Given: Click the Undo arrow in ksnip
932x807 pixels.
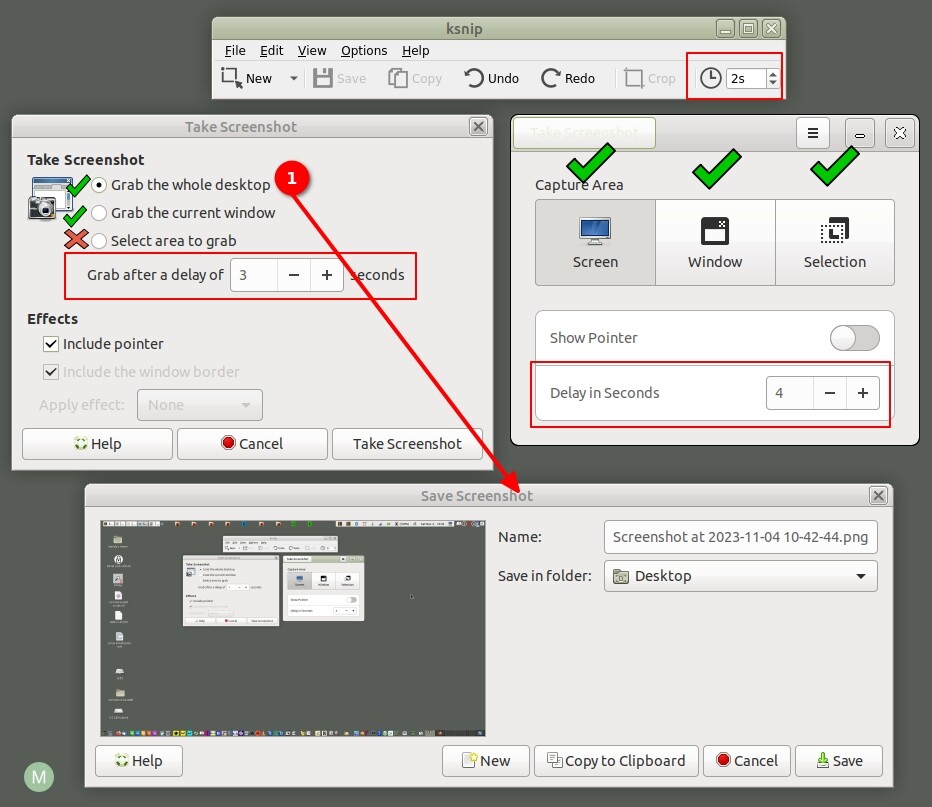Looking at the screenshot, I should tap(474, 78).
